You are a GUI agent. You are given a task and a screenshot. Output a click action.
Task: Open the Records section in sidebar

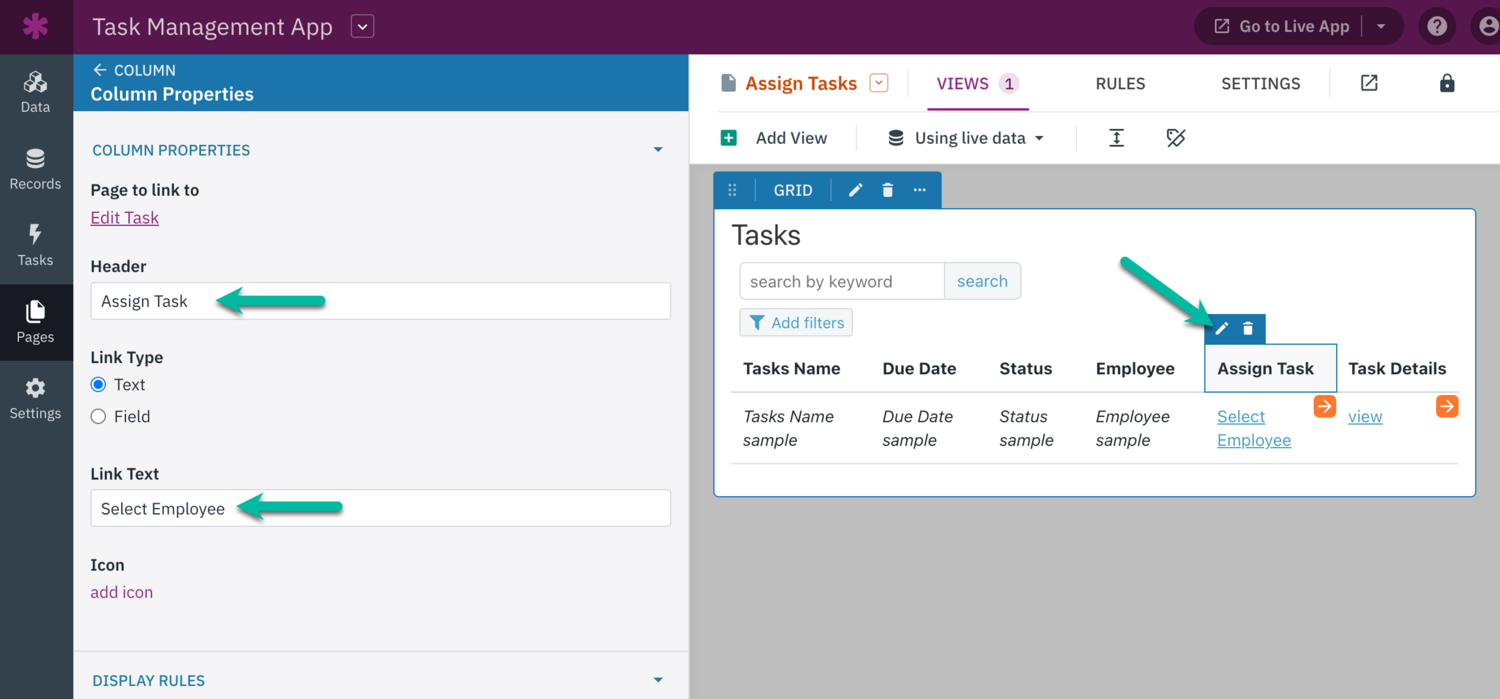click(35, 169)
